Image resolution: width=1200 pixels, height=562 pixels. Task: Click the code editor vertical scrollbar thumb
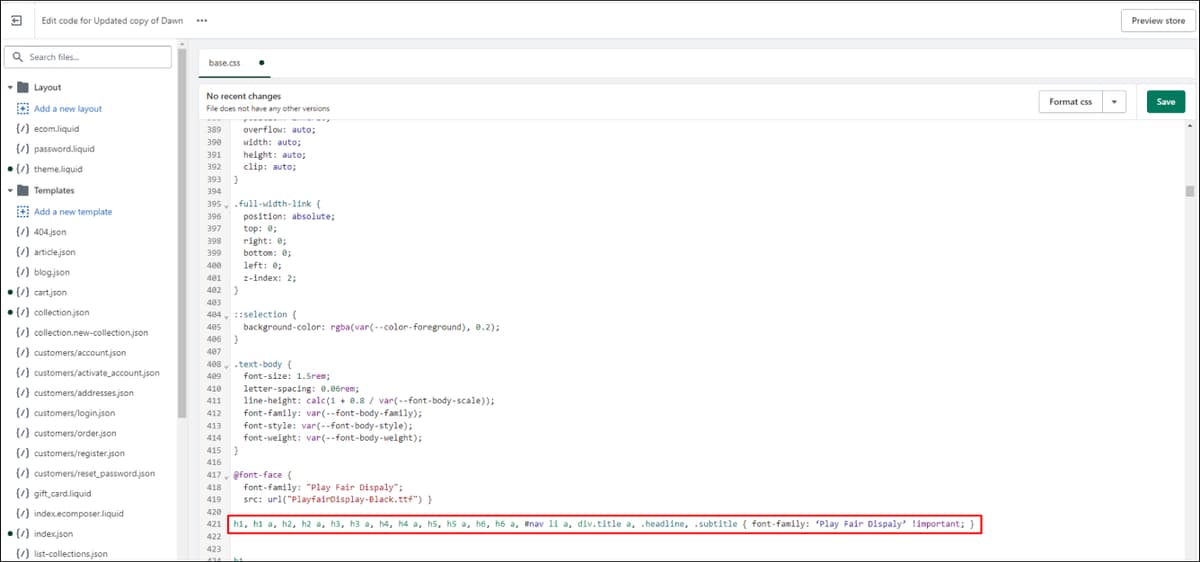1189,192
